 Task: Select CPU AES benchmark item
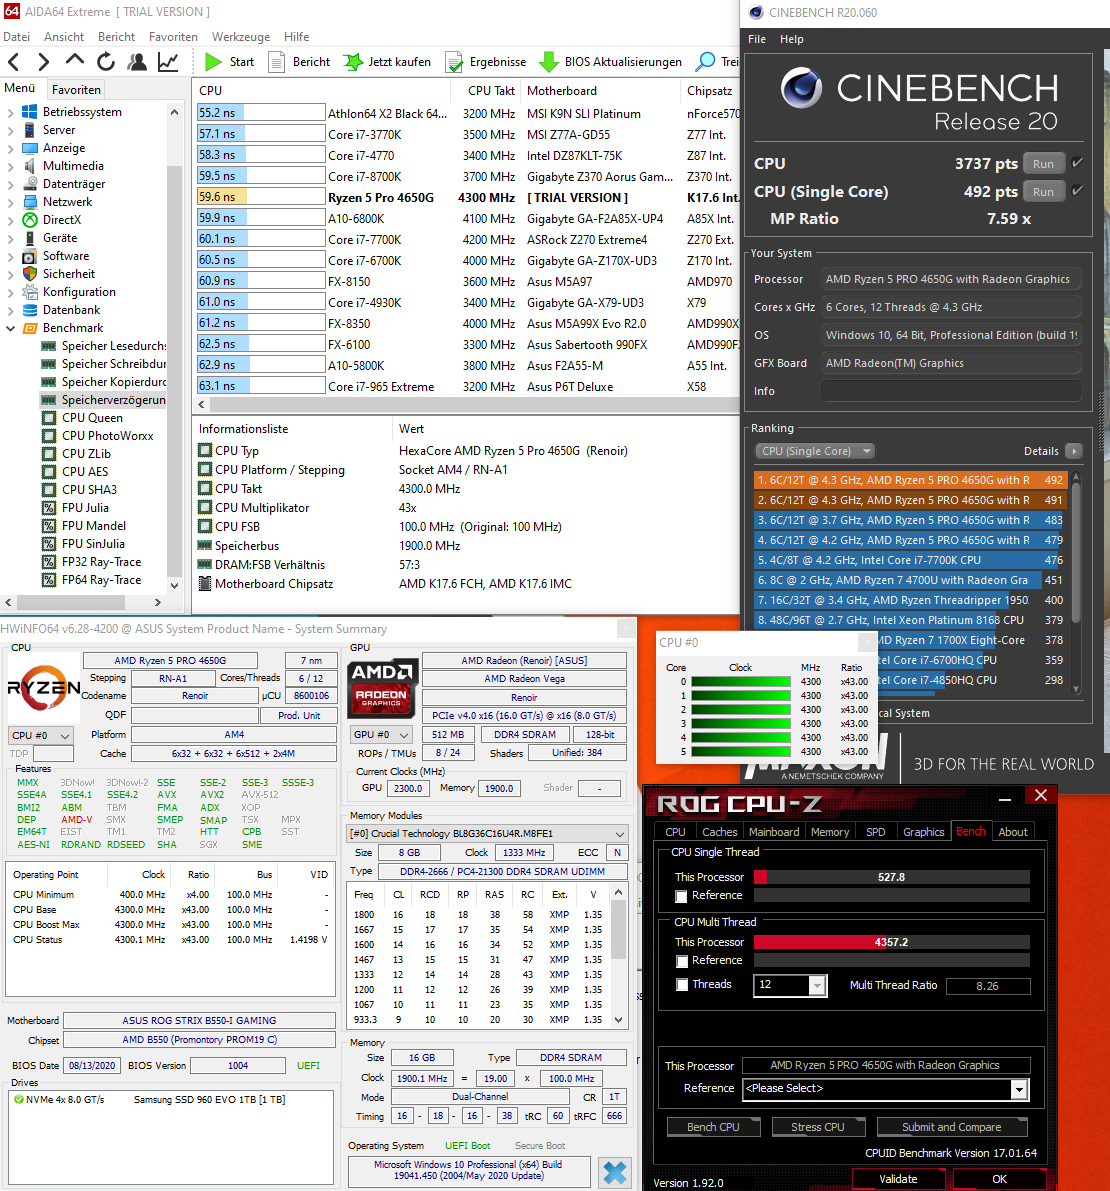tap(85, 472)
